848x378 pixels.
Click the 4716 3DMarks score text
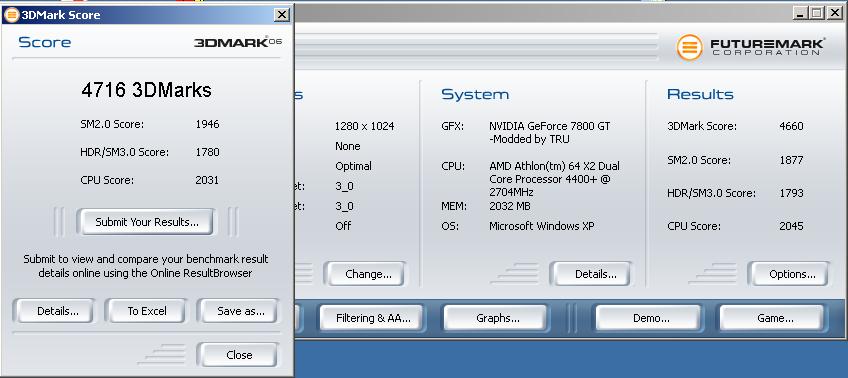(x=146, y=90)
